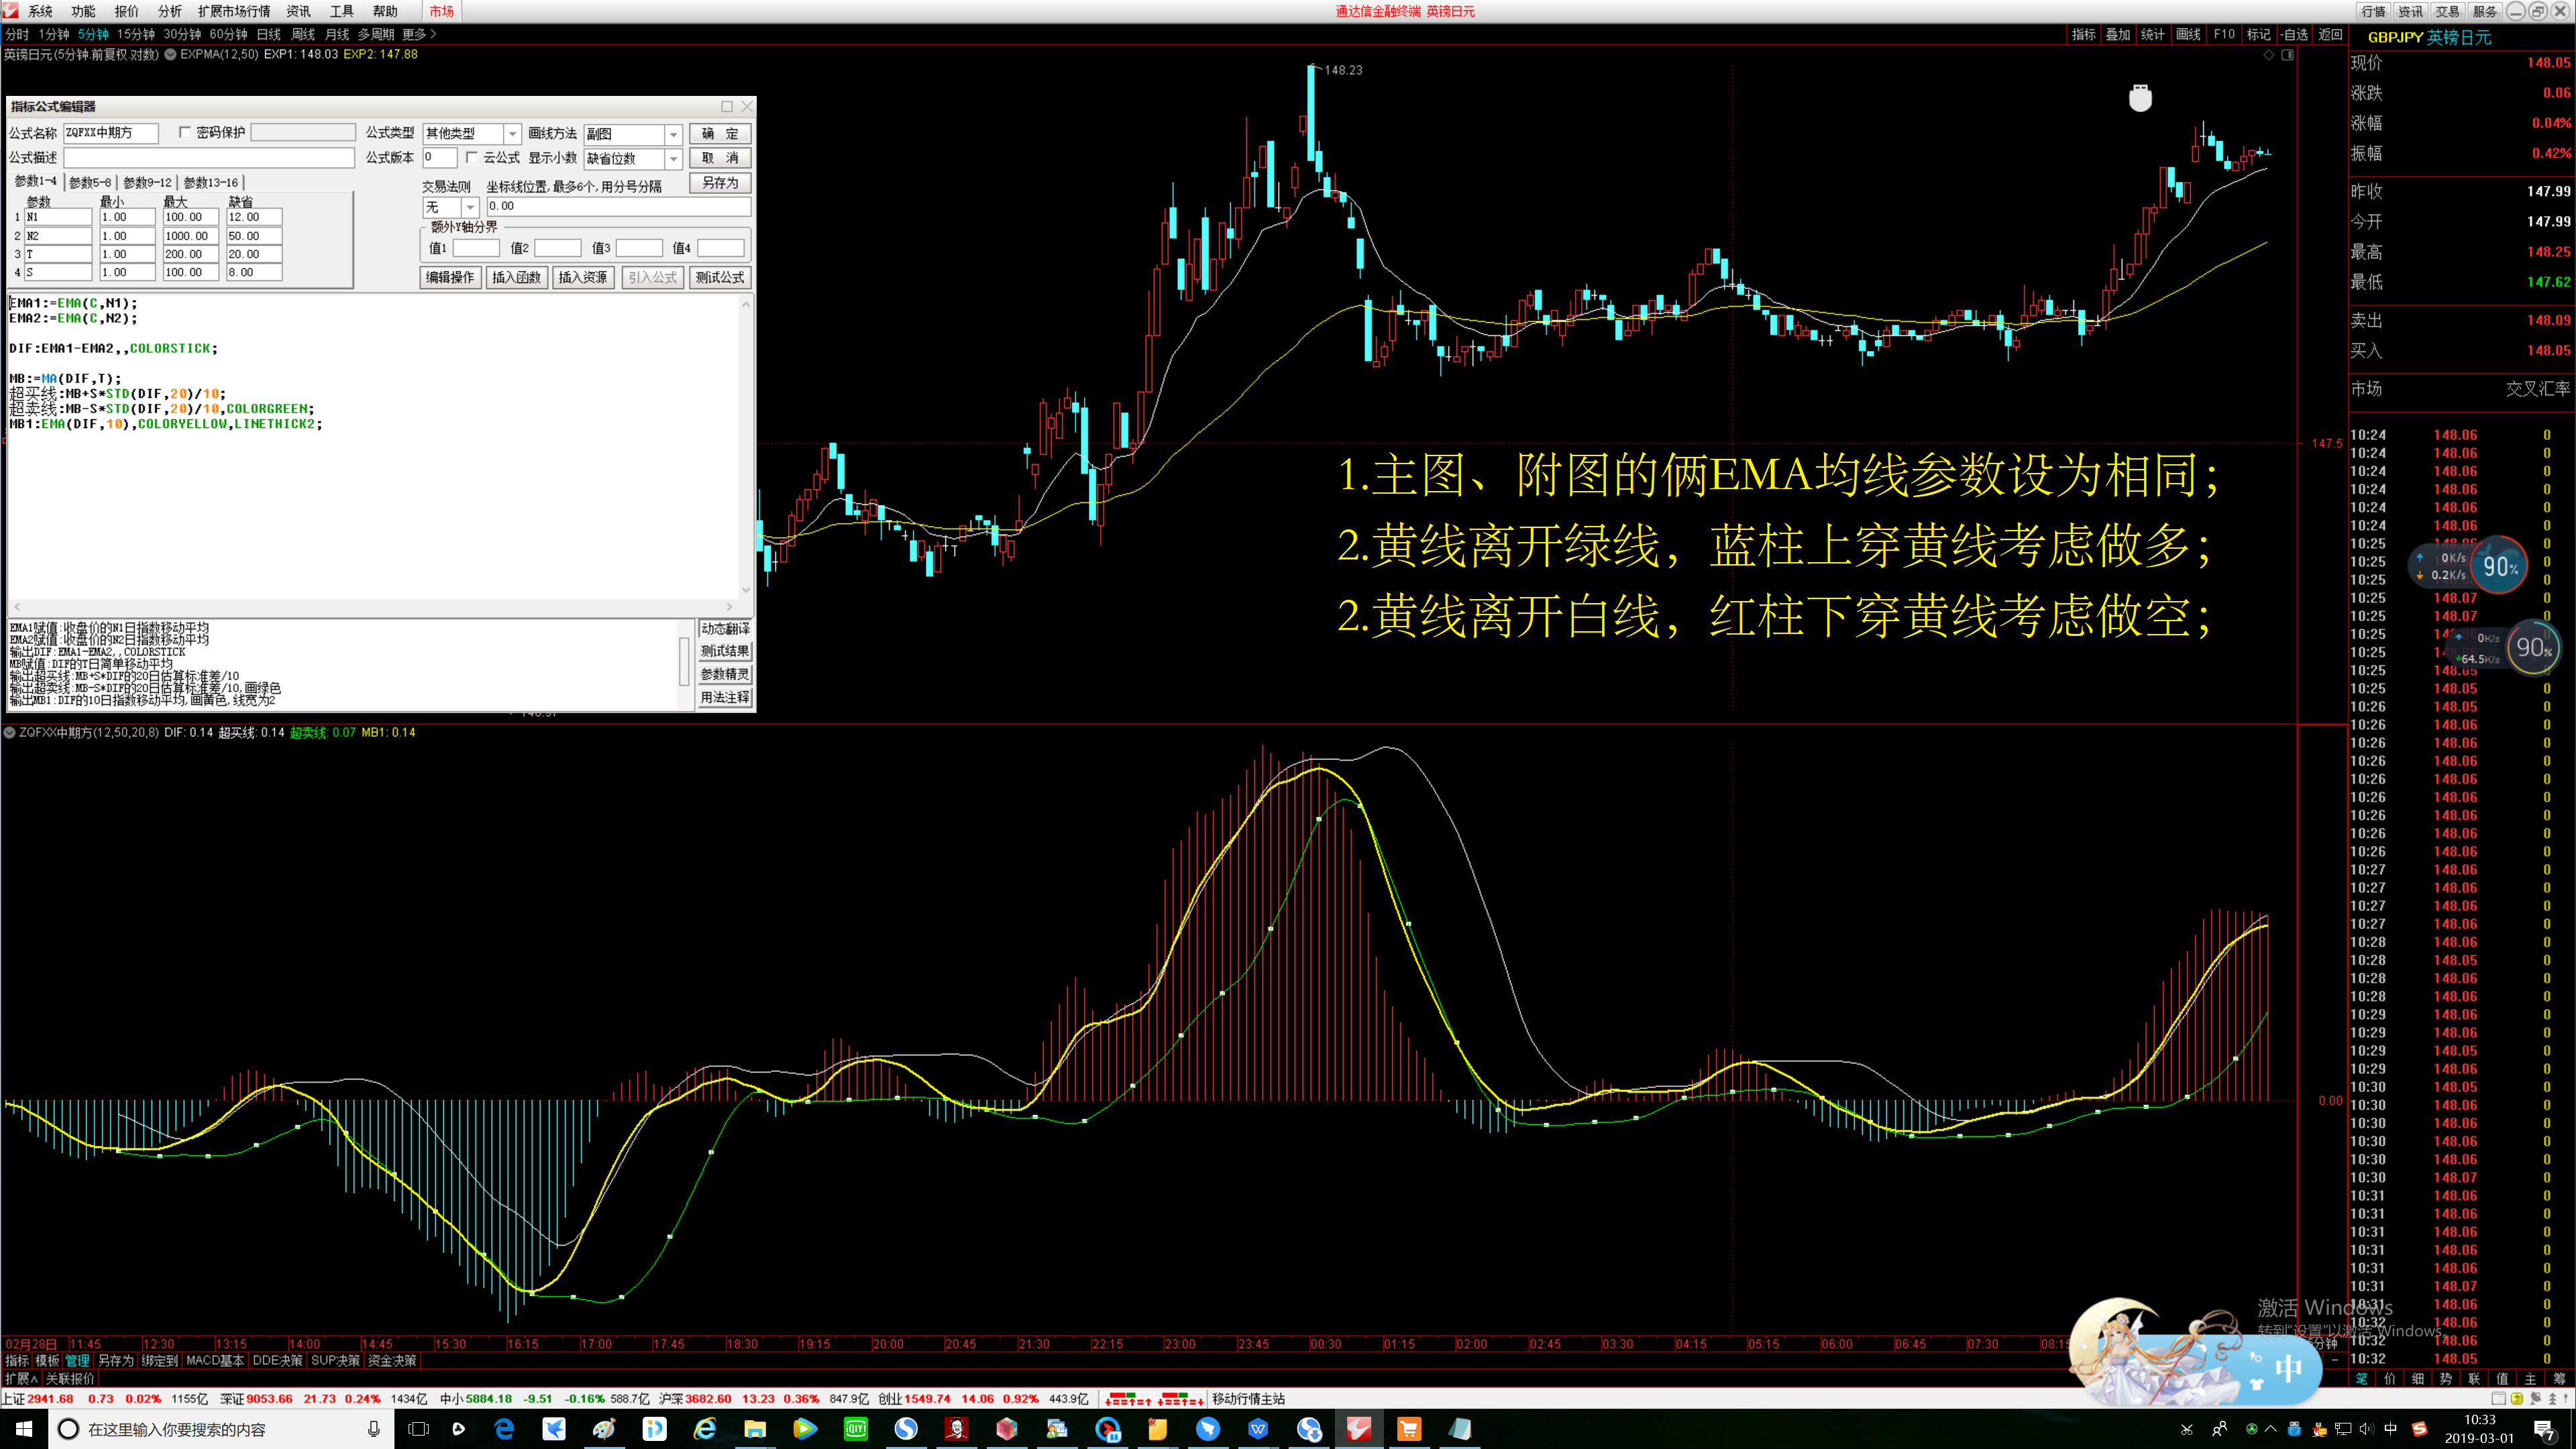Open the taskbar shopping cart app icon

coord(1409,1429)
